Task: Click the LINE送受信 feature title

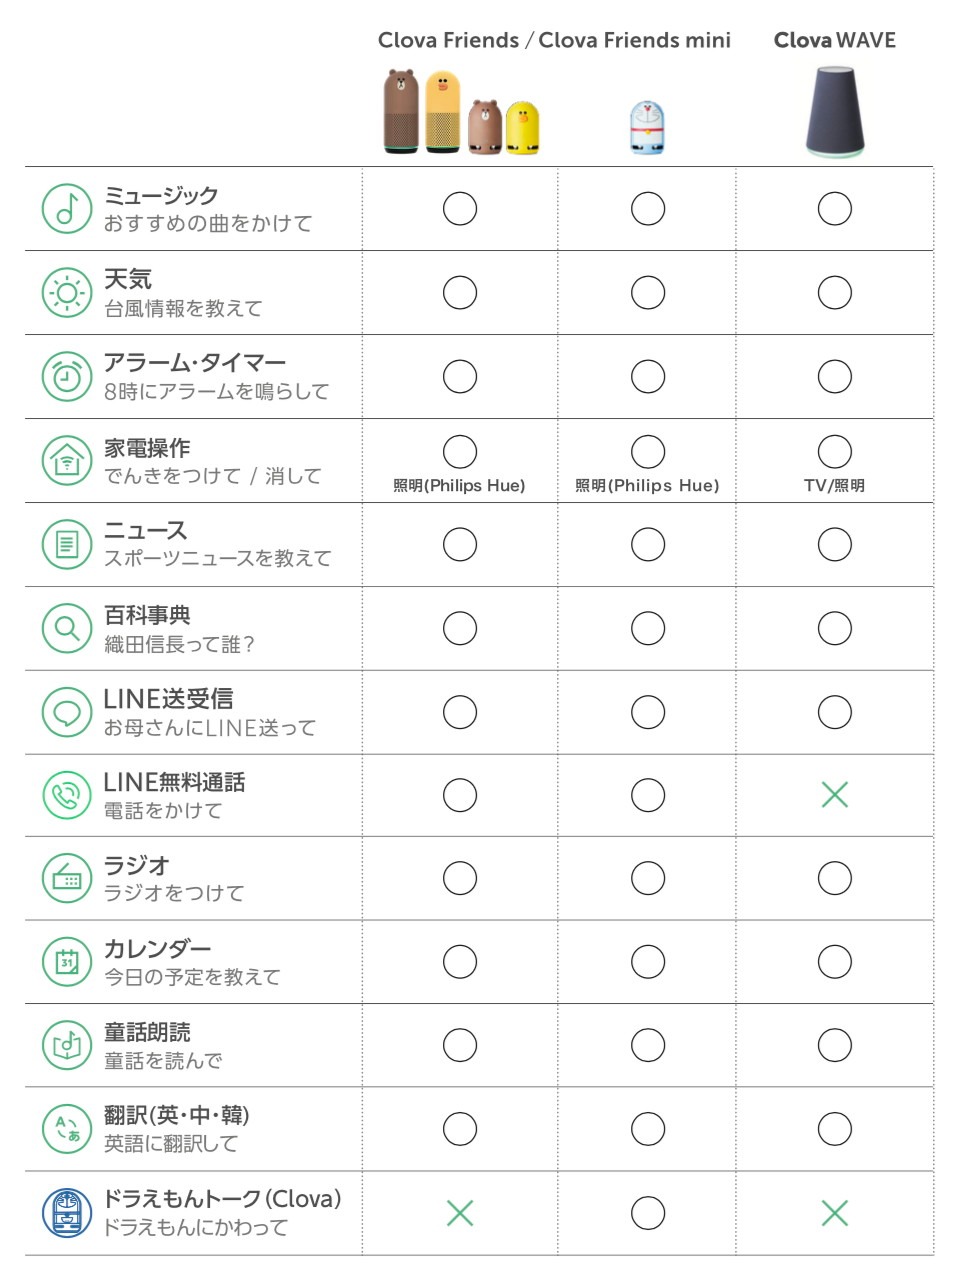Action: (x=168, y=699)
